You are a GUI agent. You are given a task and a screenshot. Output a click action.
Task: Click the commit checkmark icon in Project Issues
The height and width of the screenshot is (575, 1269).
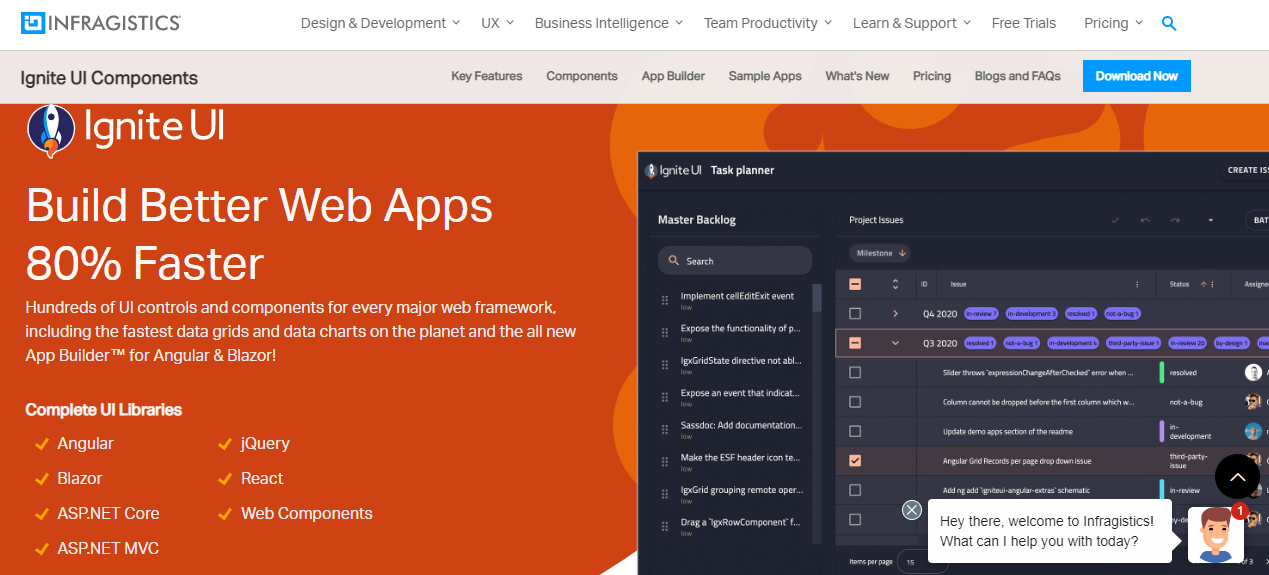coord(1115,220)
